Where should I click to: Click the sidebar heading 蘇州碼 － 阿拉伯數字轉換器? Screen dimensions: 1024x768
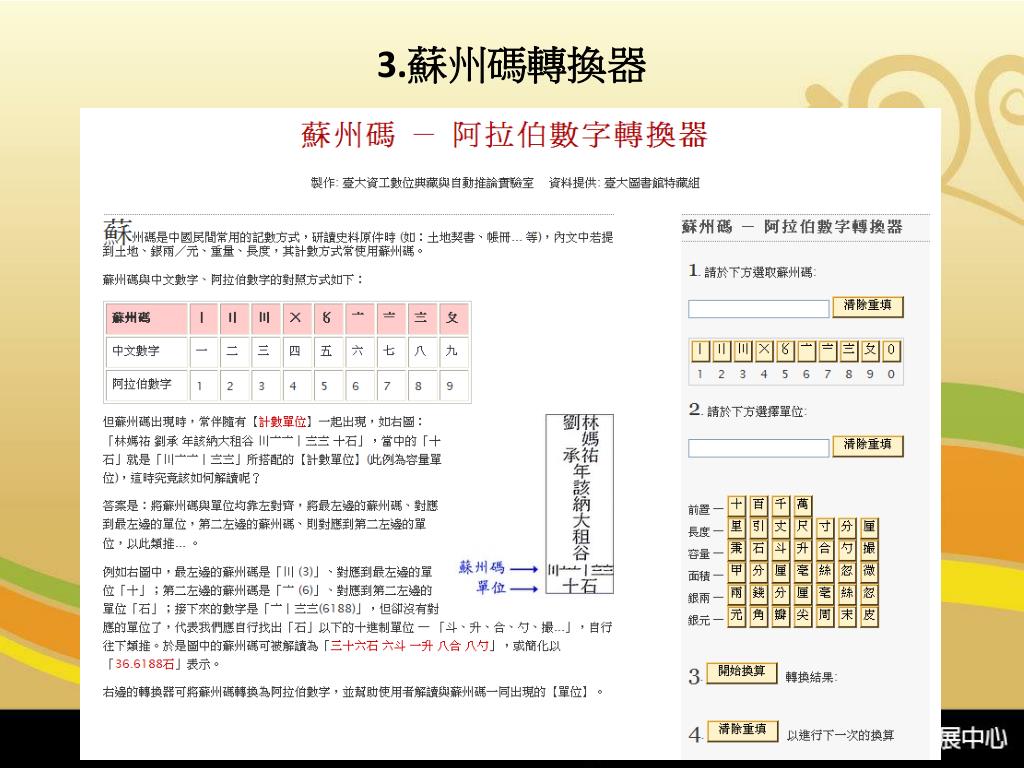[x=792, y=227]
